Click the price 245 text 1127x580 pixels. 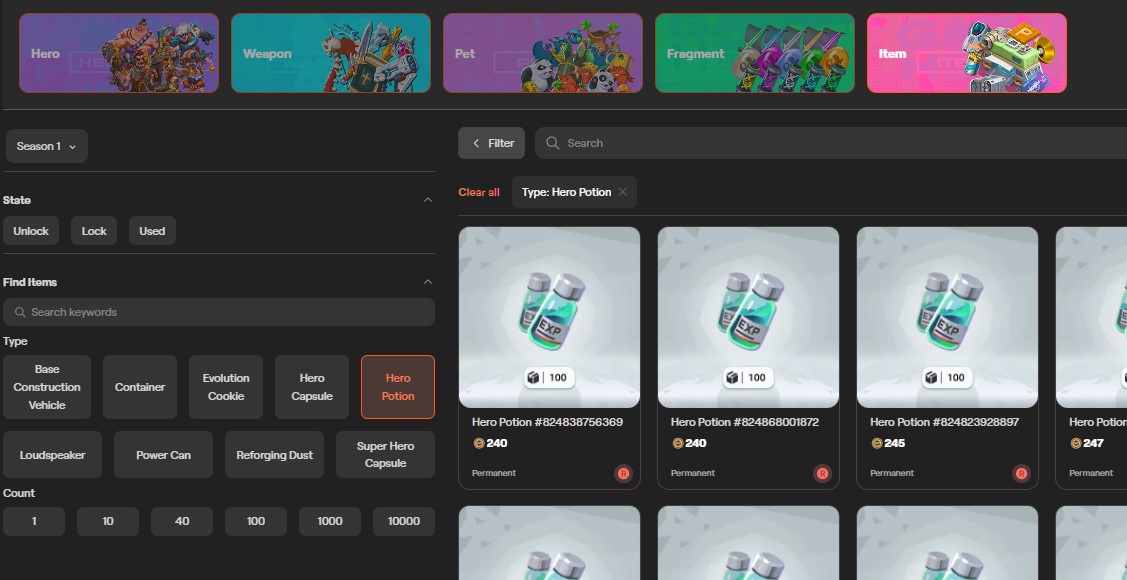(895, 443)
